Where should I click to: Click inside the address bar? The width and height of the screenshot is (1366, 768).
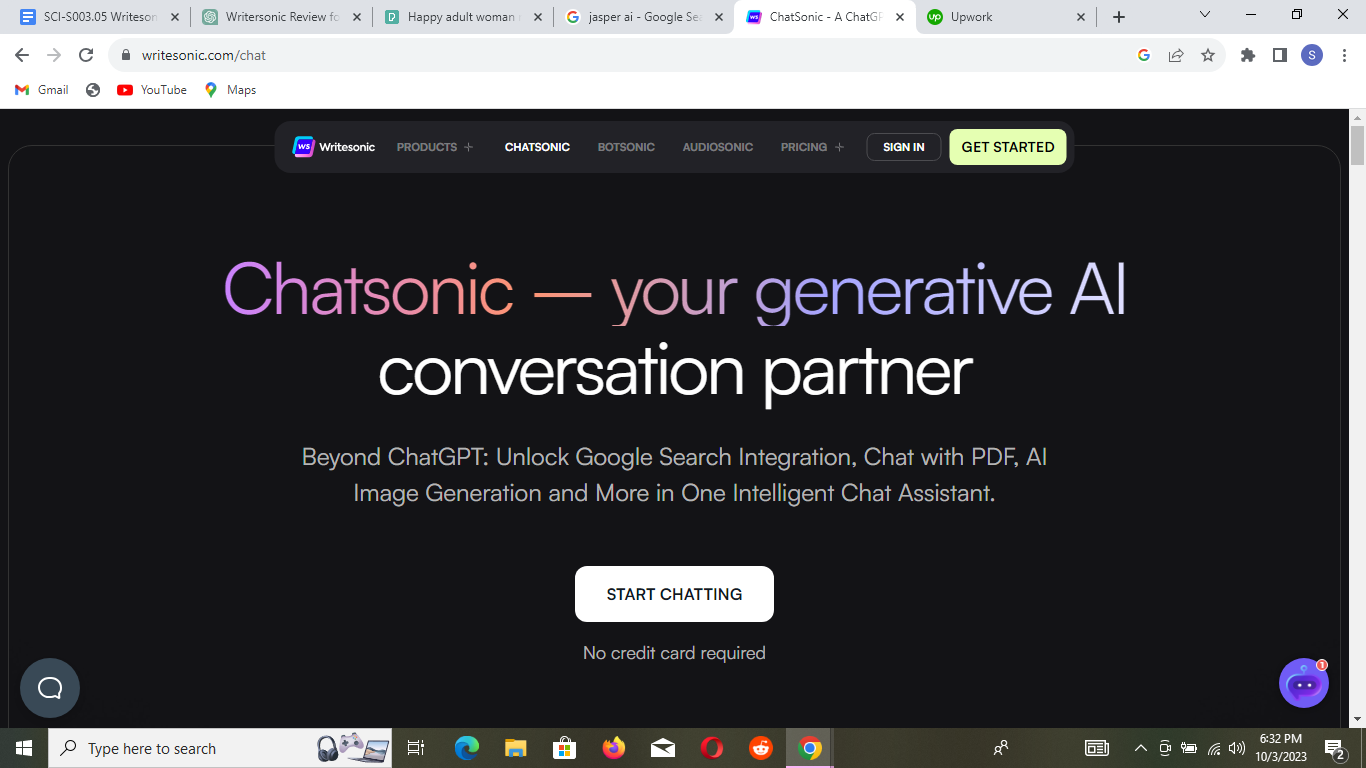pos(400,55)
